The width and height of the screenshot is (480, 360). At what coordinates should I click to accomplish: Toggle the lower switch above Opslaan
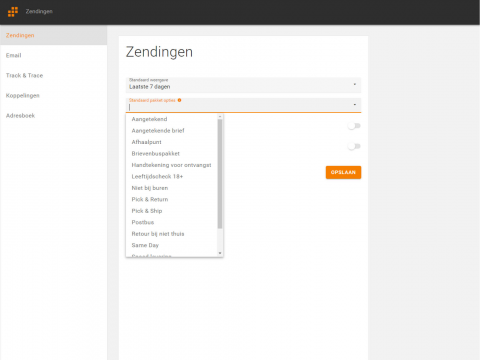click(x=354, y=146)
